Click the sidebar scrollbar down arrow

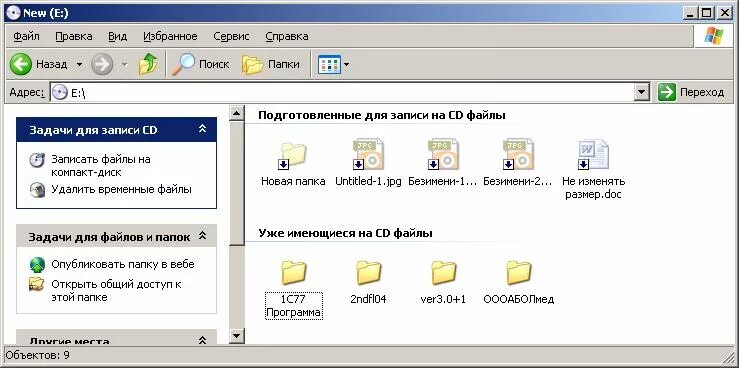pos(237,335)
